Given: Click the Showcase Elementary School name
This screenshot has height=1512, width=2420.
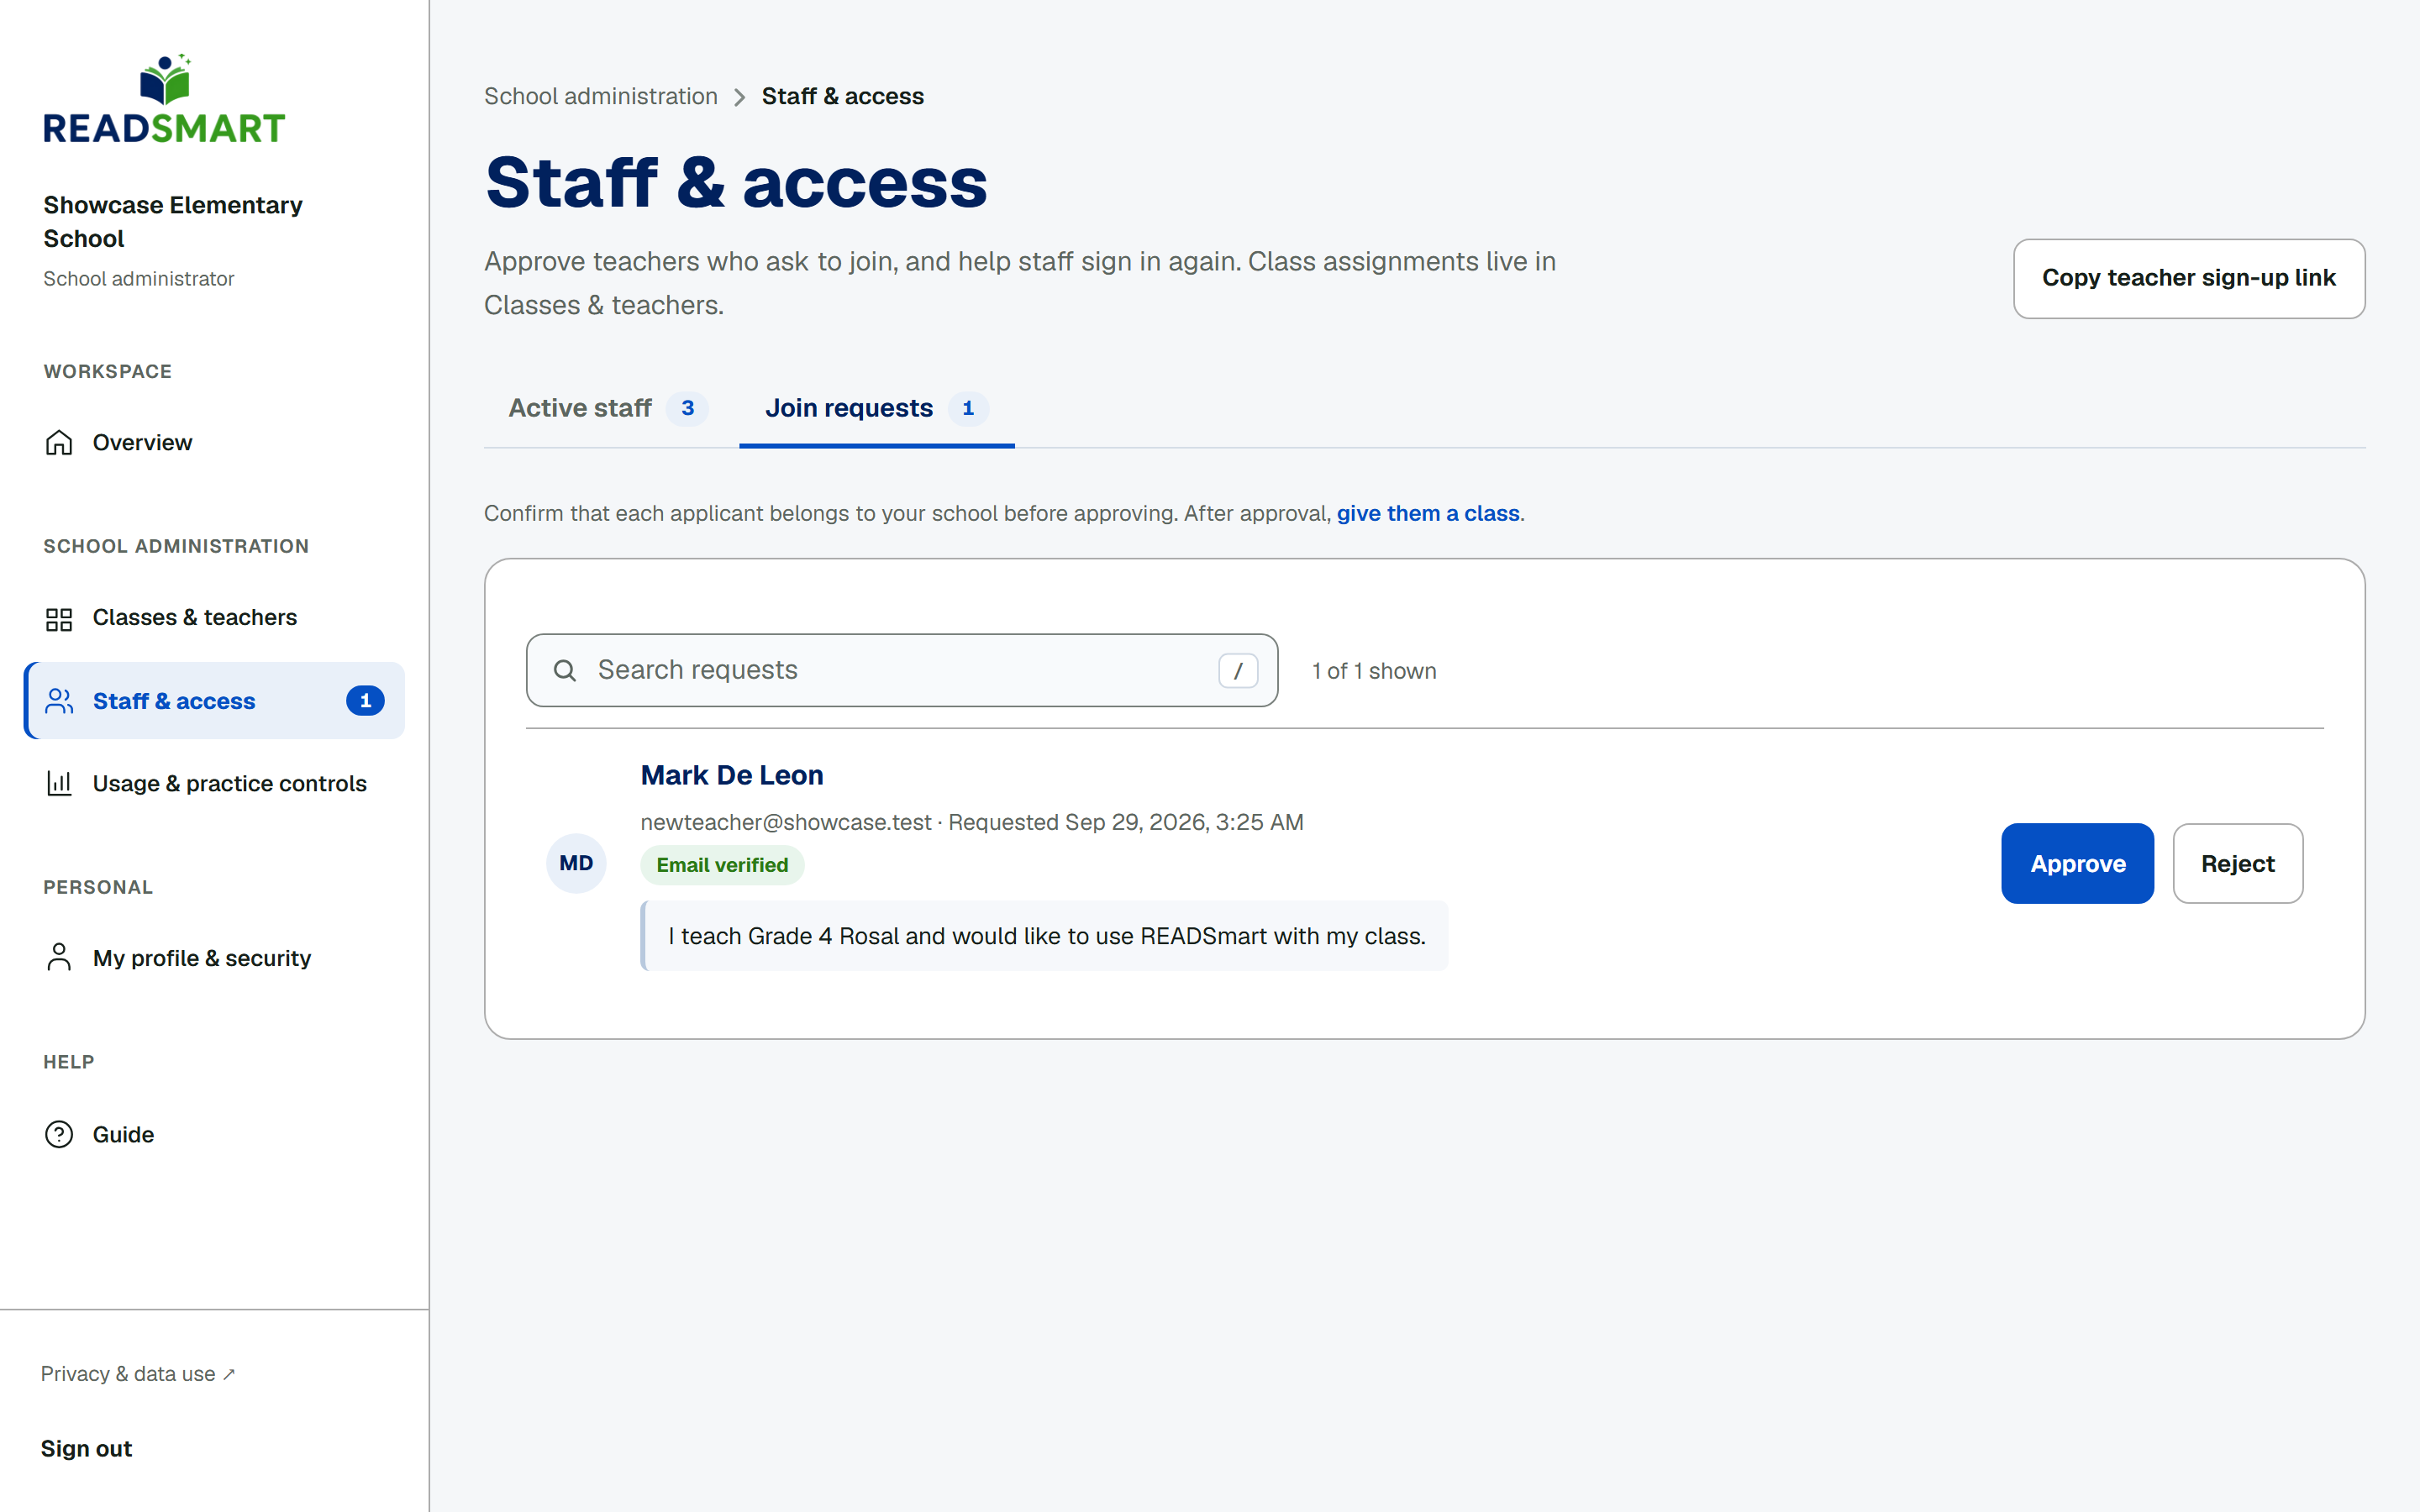Looking at the screenshot, I should 173,222.
